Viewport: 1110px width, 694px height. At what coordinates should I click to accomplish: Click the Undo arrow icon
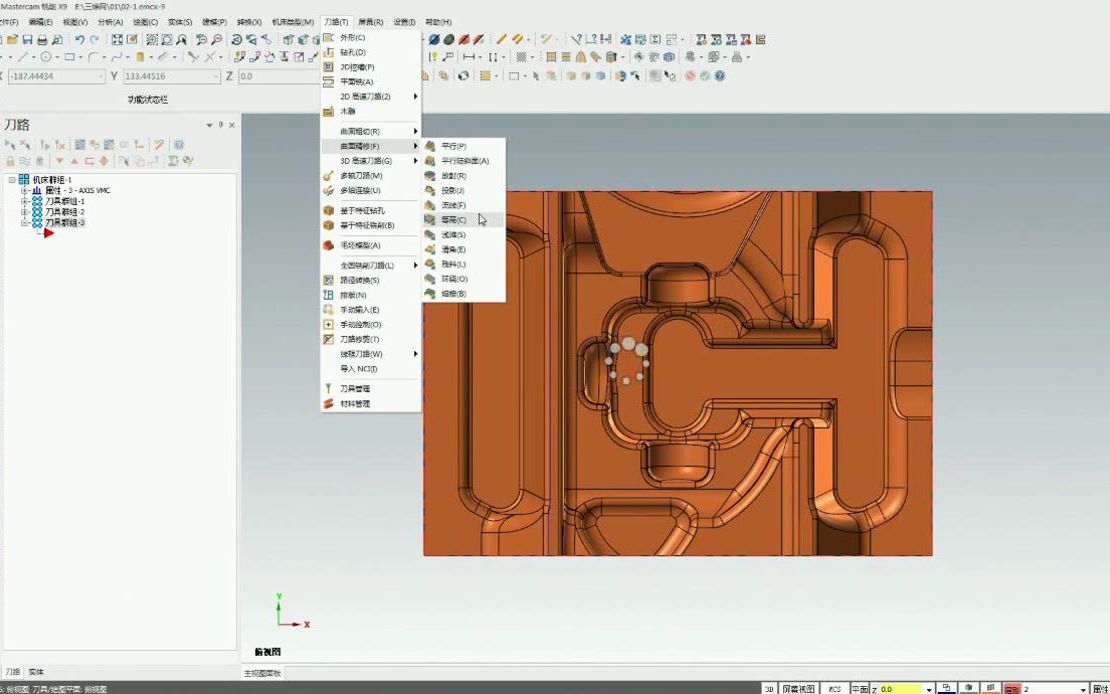pos(79,40)
